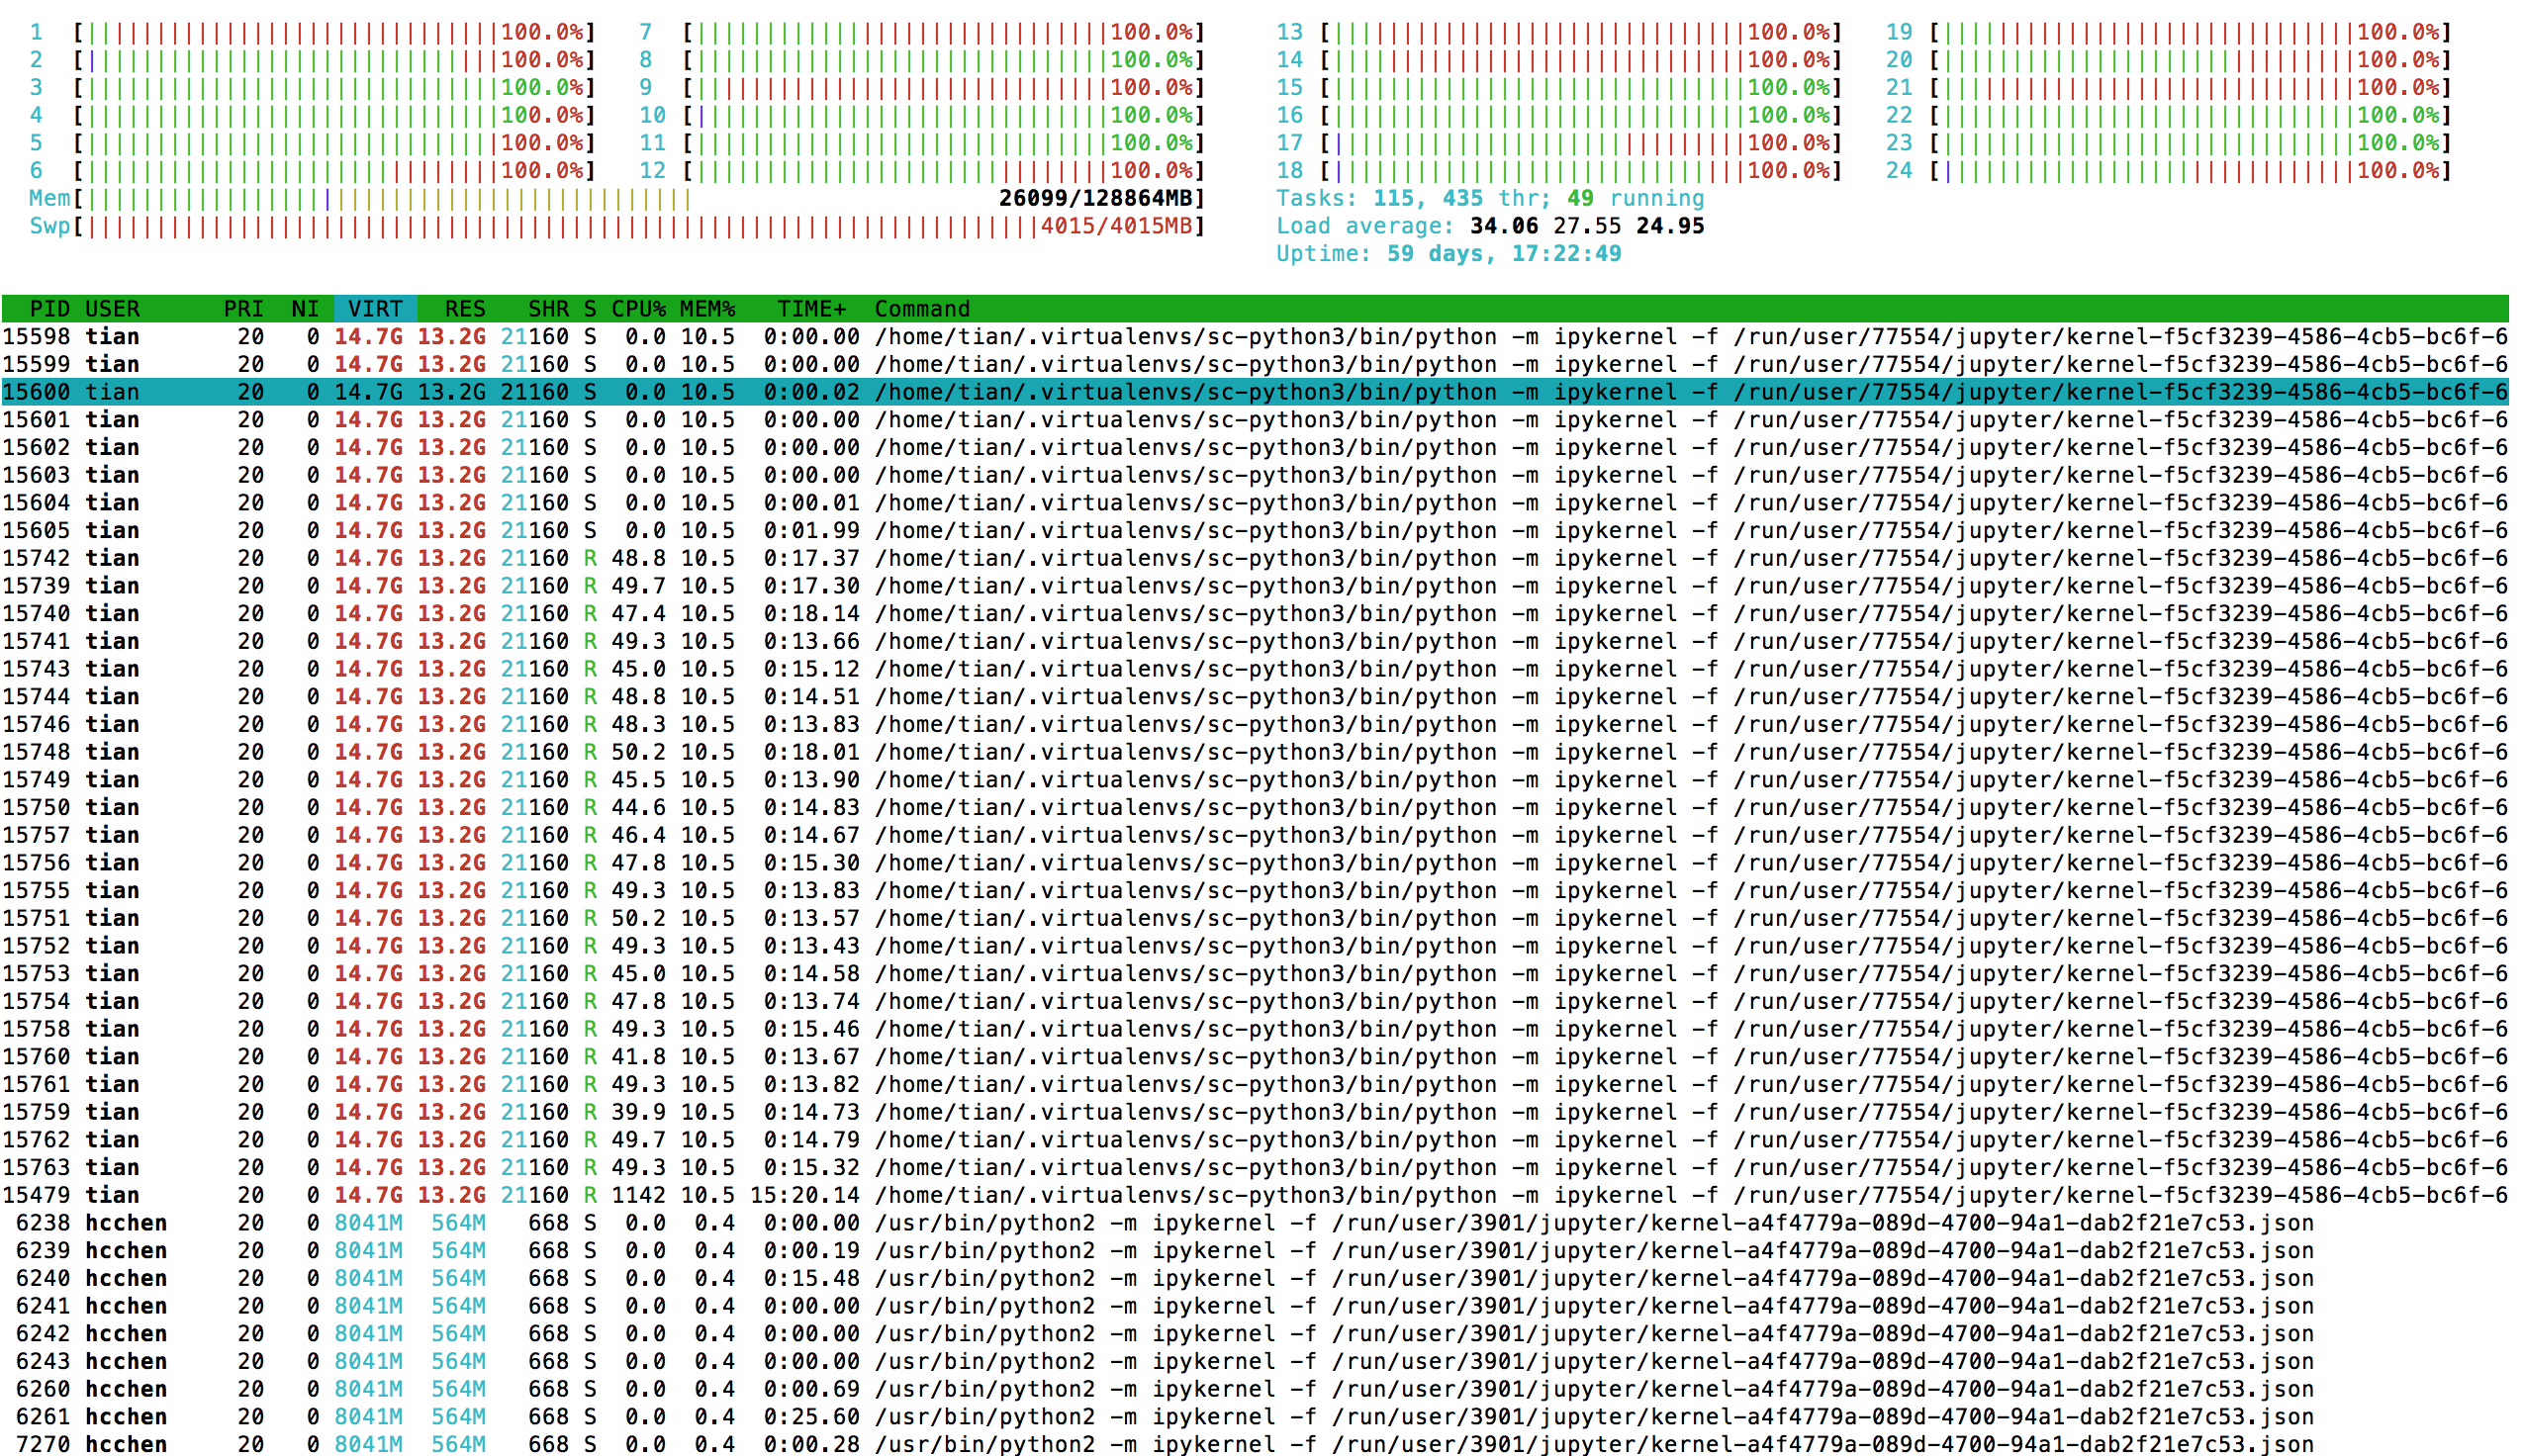The width and height of the screenshot is (2523, 1456).
Task: Select hcchen process row with PID 6242
Action: click(x=1255, y=1334)
